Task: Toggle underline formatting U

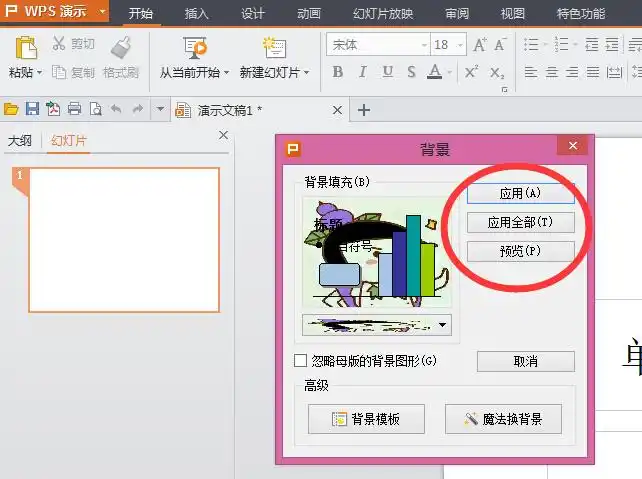Action: pos(387,72)
